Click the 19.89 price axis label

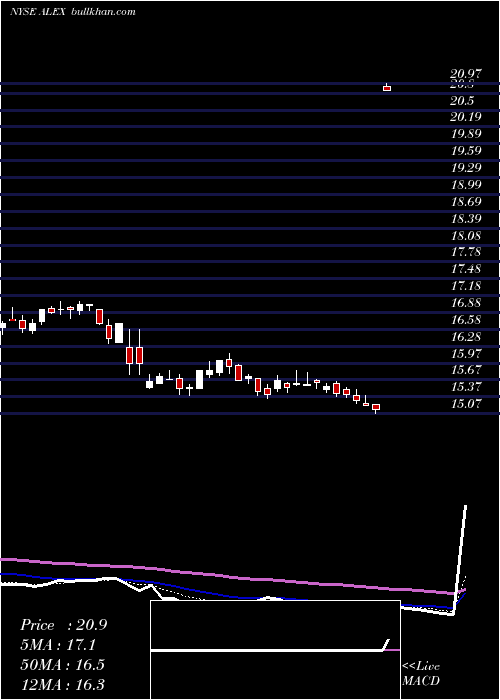(466, 134)
